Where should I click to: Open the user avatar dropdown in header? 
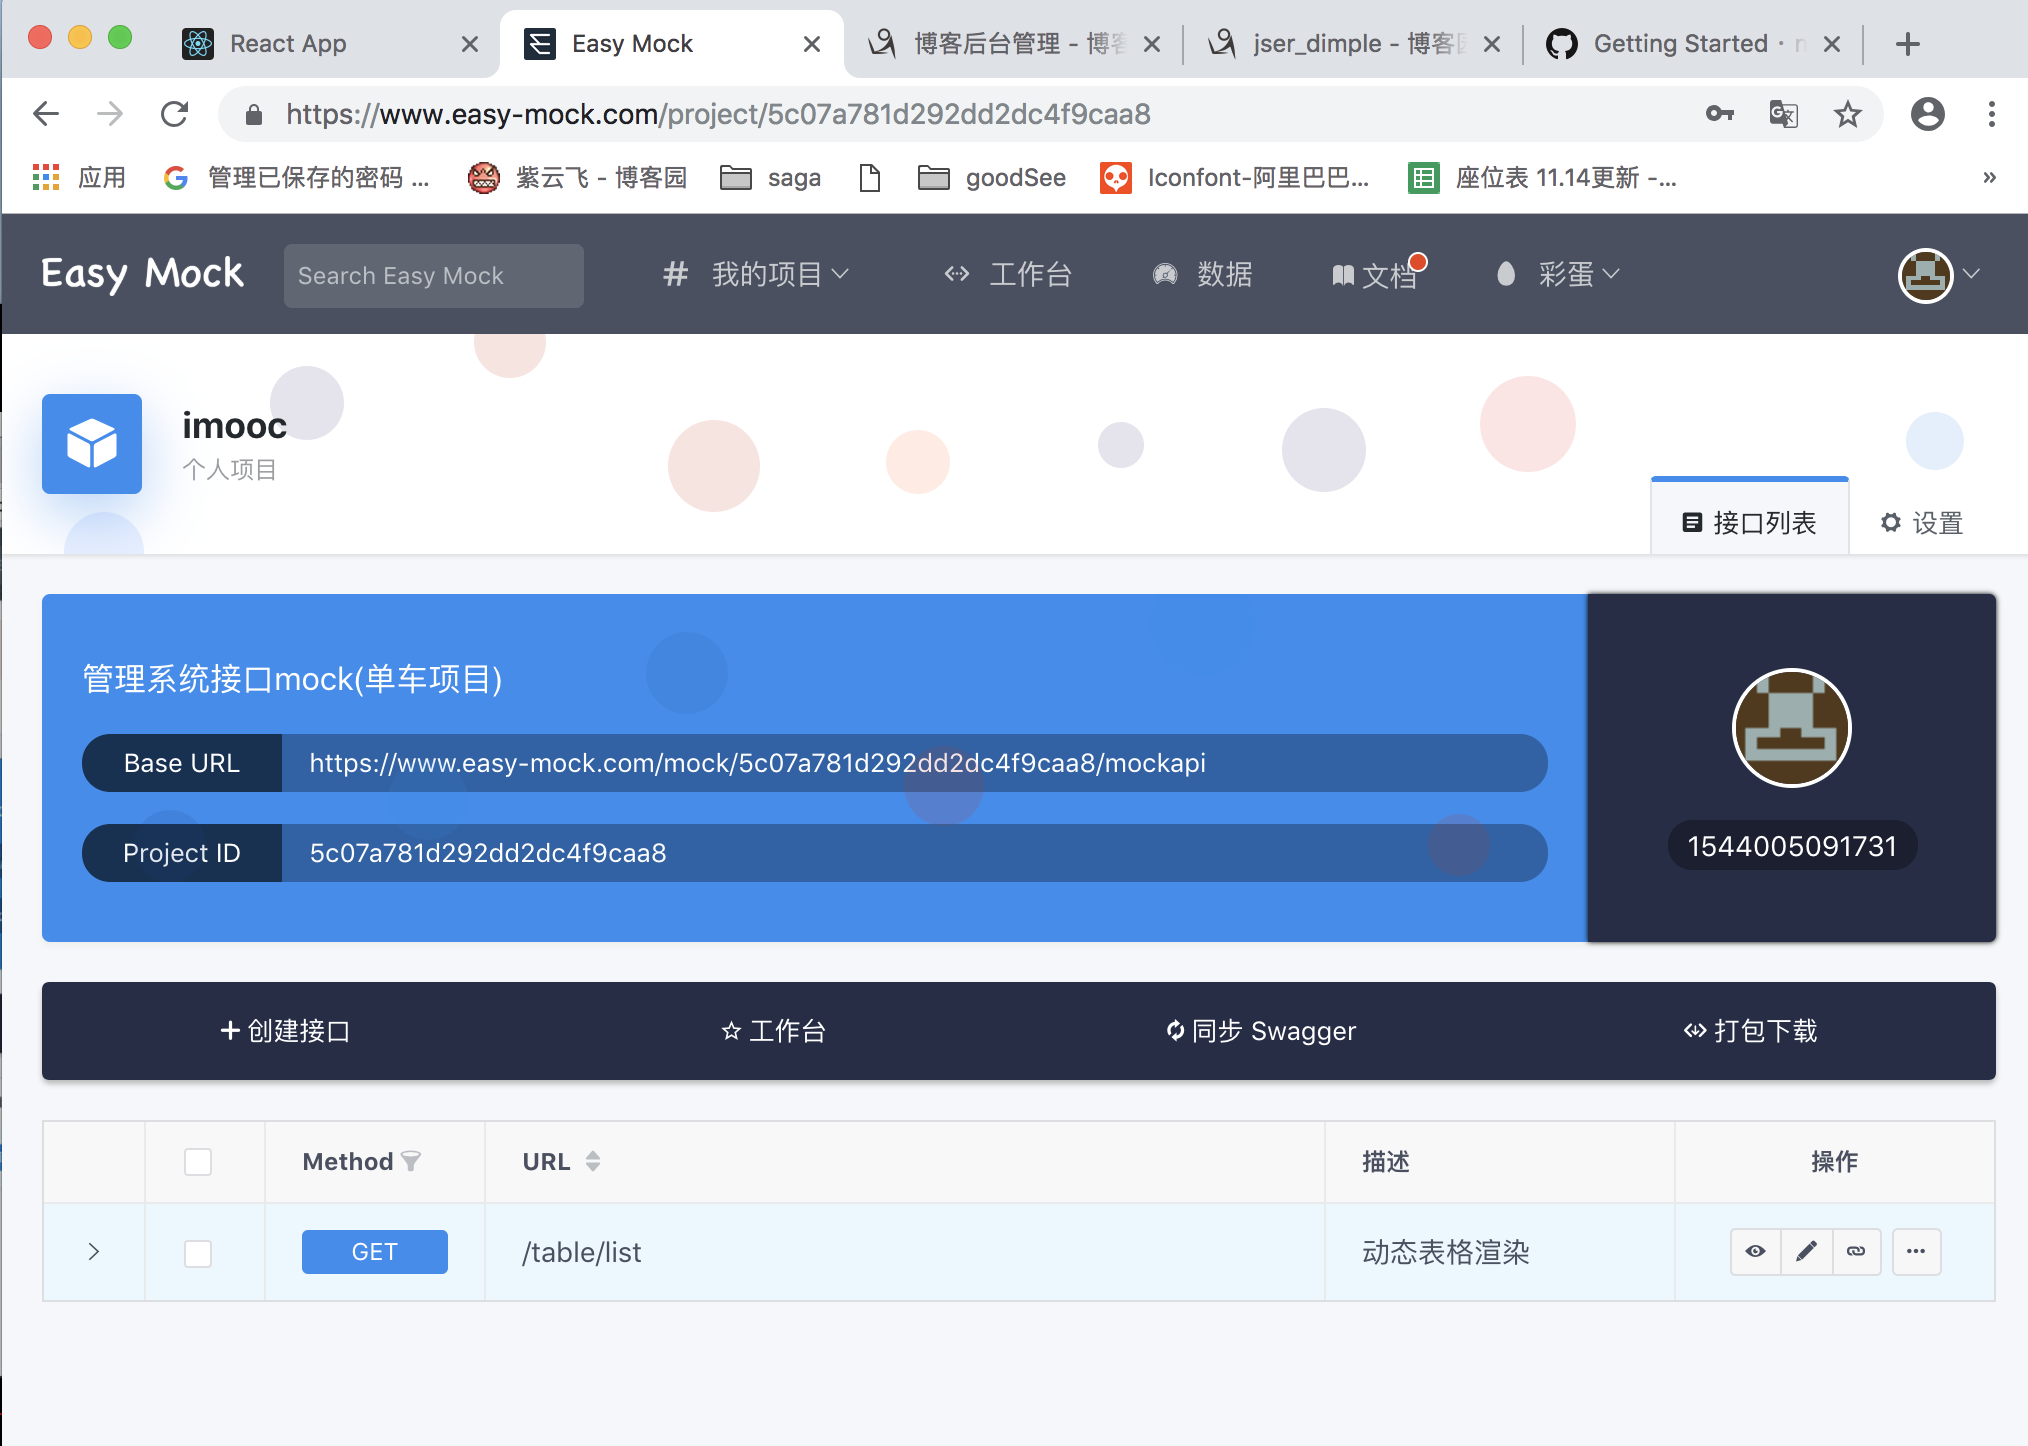[1938, 275]
